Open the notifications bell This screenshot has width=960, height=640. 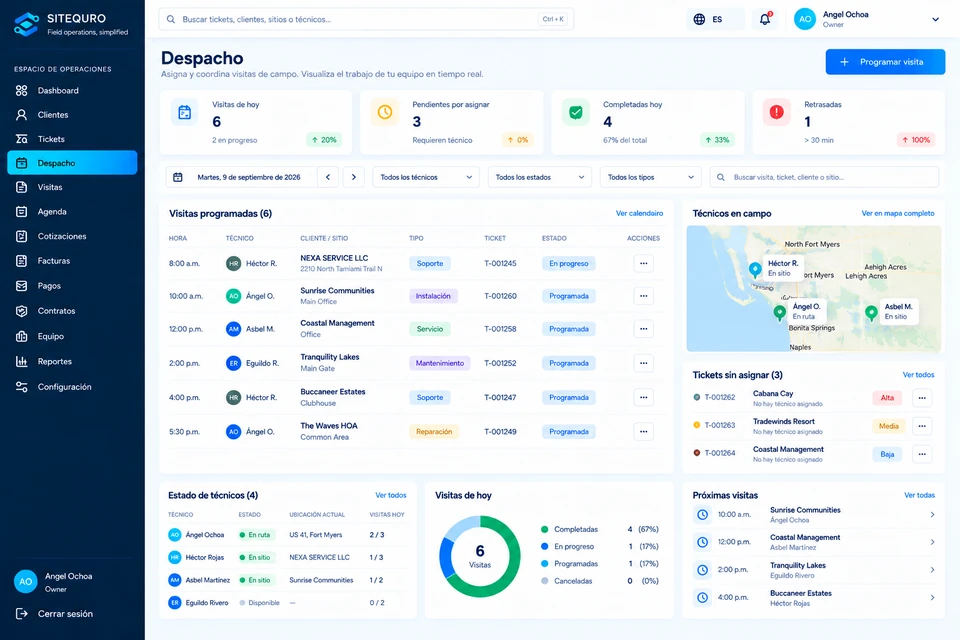point(765,19)
